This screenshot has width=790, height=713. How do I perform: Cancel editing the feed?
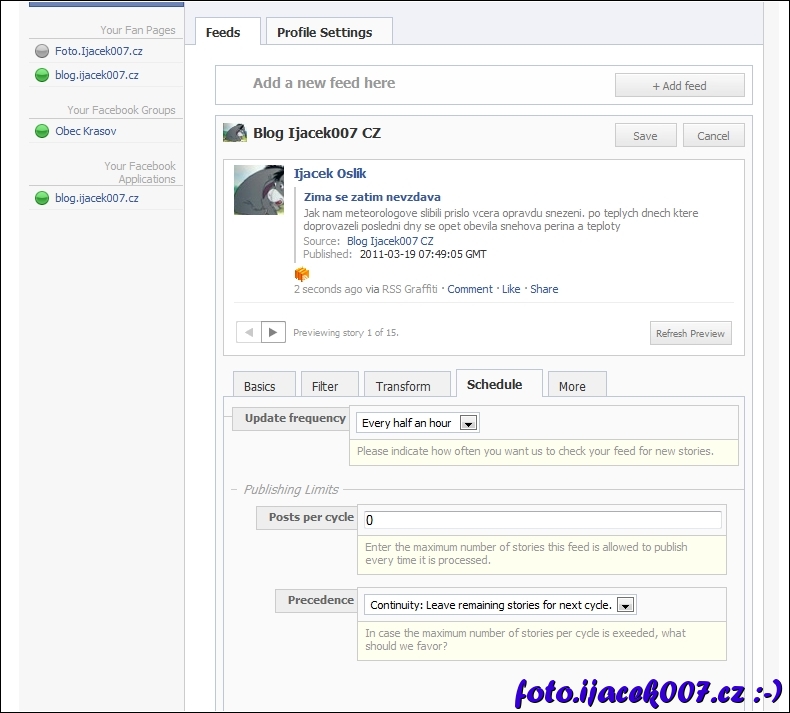pos(713,136)
